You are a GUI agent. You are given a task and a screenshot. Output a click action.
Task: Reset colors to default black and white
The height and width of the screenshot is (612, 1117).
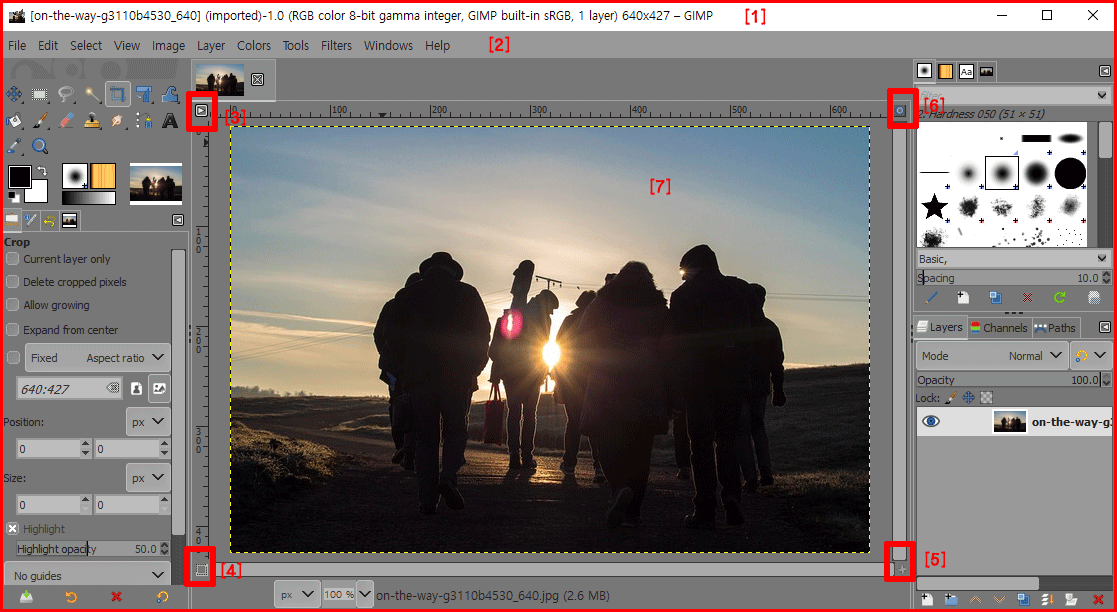click(13, 197)
